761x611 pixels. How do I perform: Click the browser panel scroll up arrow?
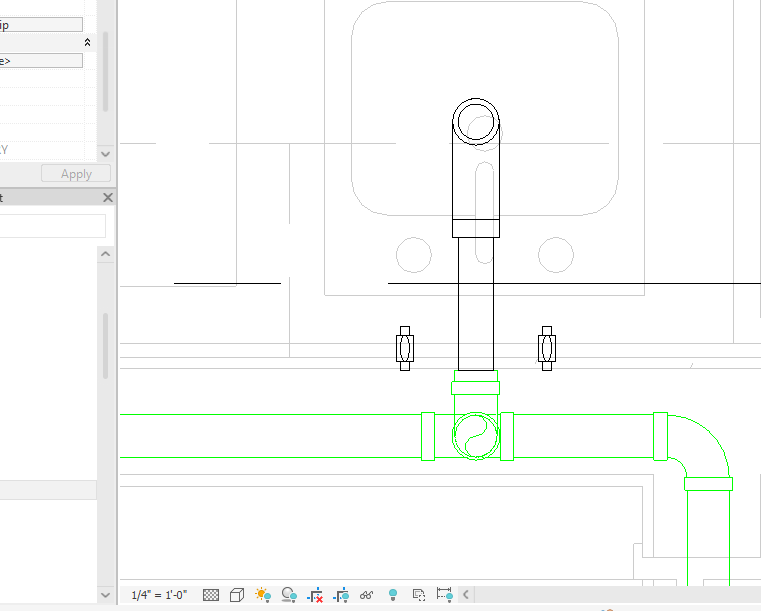tap(106, 255)
